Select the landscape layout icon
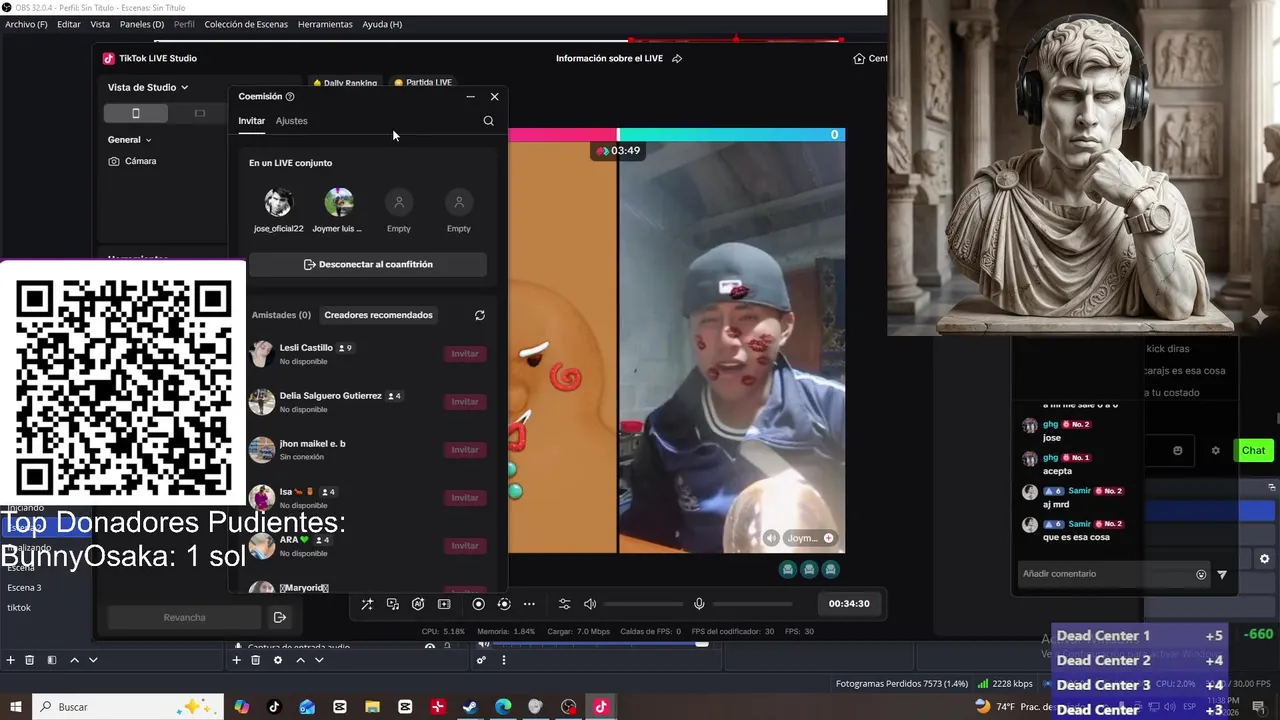The width and height of the screenshot is (1280, 720). [200, 113]
